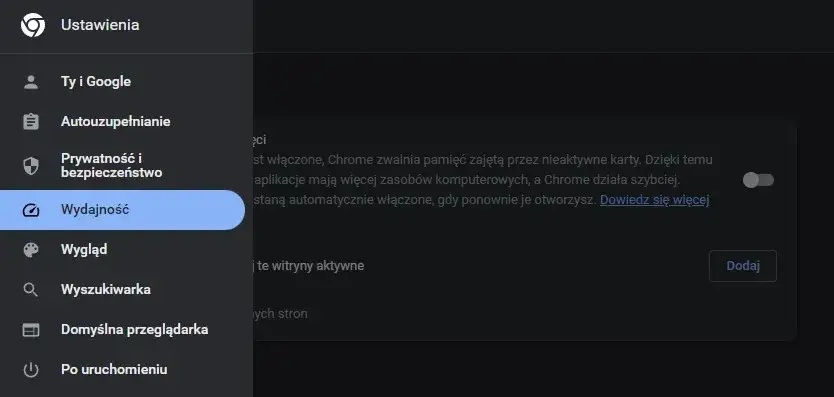This screenshot has height=397, width=834.
Task: Open the Wygląd settings page
Action: click(x=122, y=250)
